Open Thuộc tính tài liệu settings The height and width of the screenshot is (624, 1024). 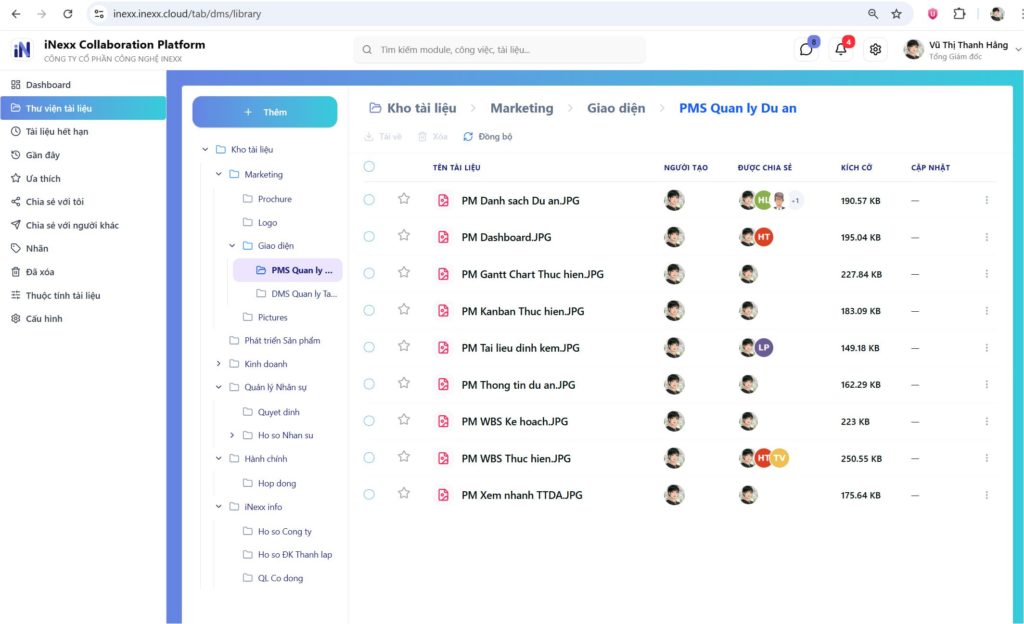[x=72, y=295]
